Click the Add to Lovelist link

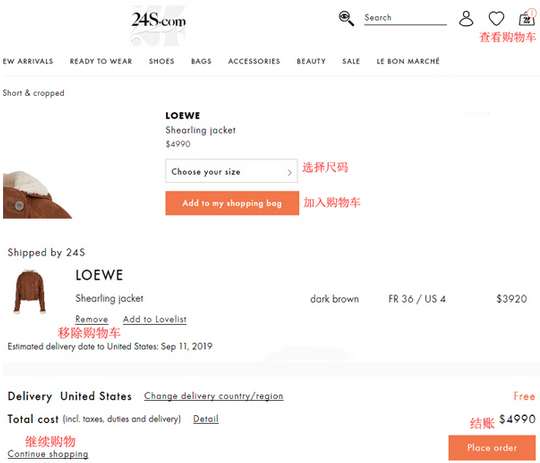point(155,319)
